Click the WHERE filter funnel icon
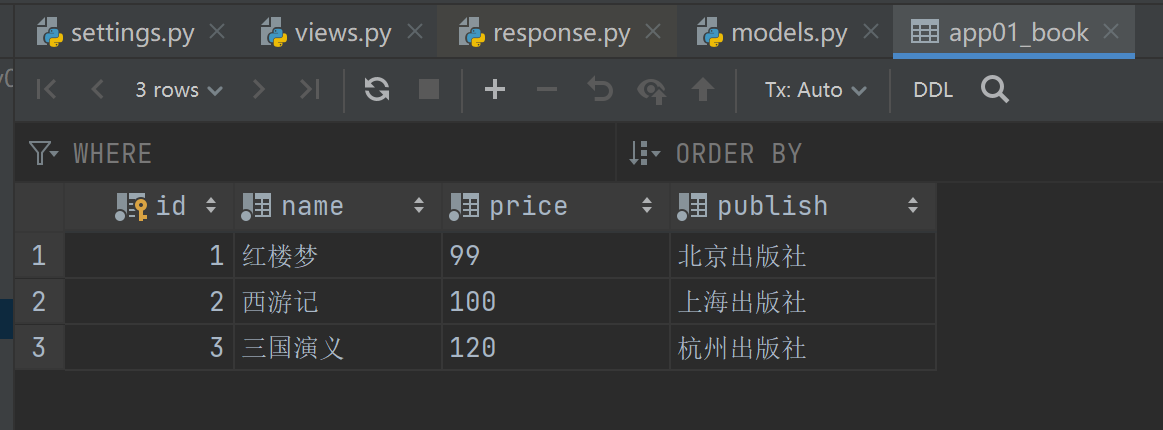1163x430 pixels. click(x=44, y=153)
